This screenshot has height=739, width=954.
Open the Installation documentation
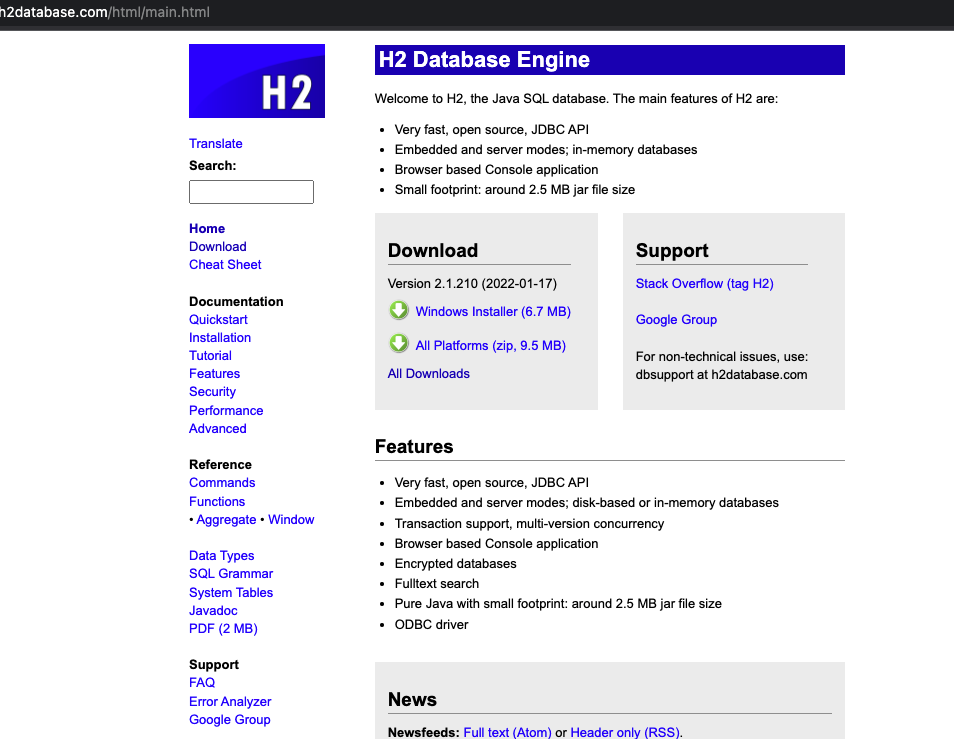coord(220,338)
